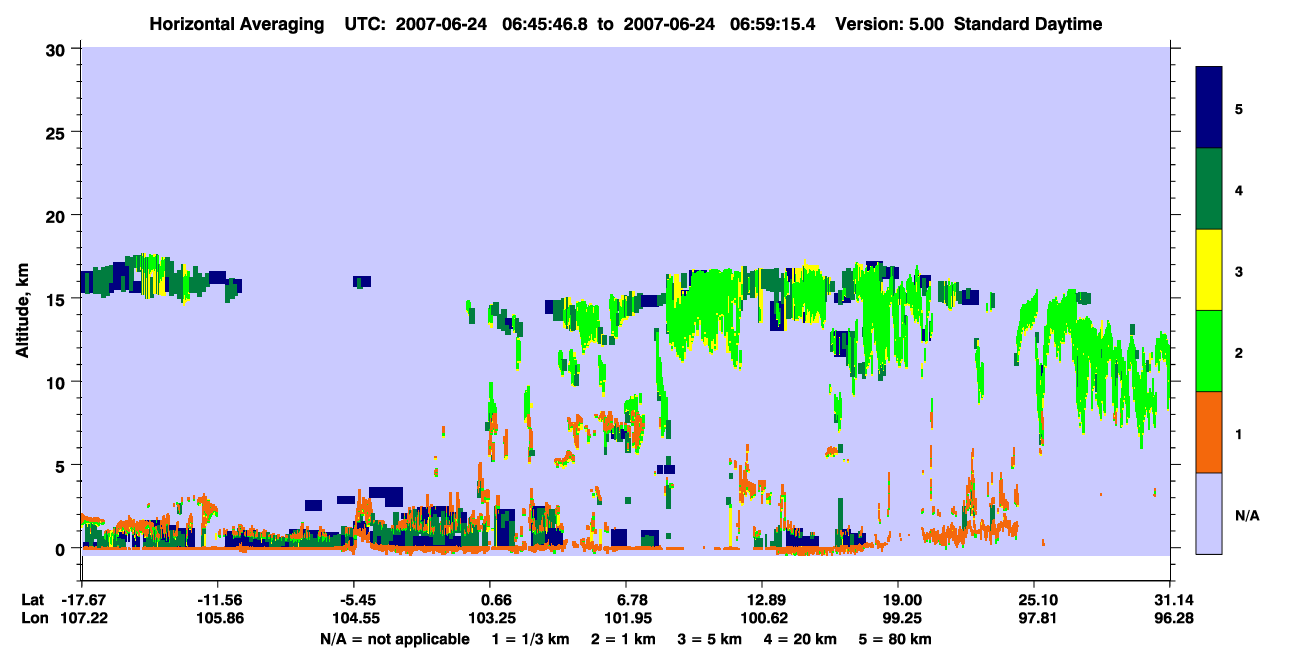Image resolution: width=1300 pixels, height=667 pixels.
Task: Click 'Standard Daytime' in the title
Action: (x=1028, y=24)
